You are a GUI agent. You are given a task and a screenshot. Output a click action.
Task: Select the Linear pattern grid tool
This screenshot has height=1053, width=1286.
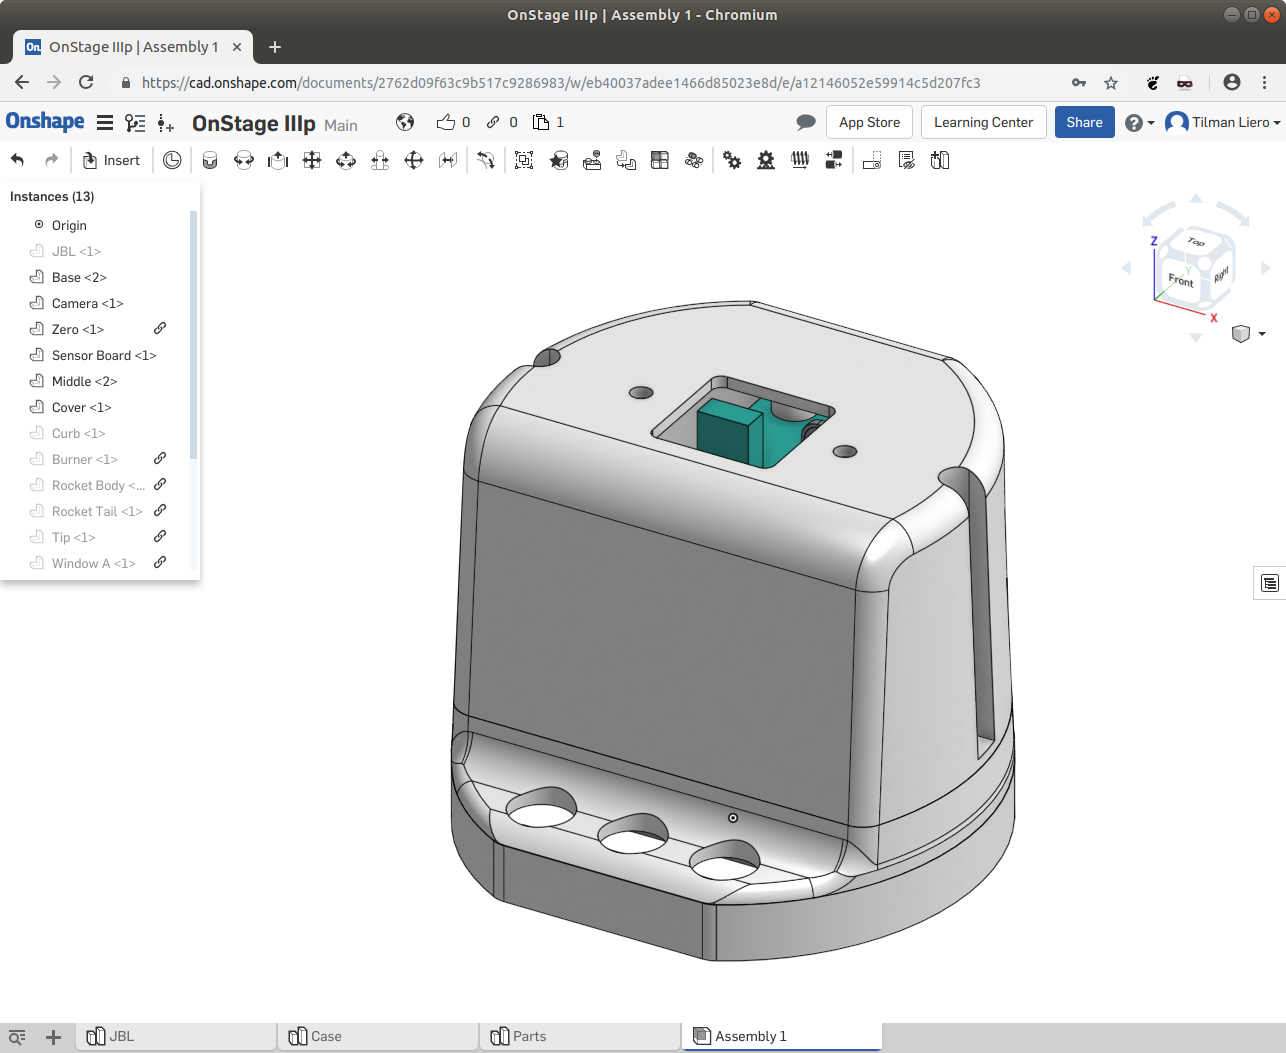tap(660, 160)
